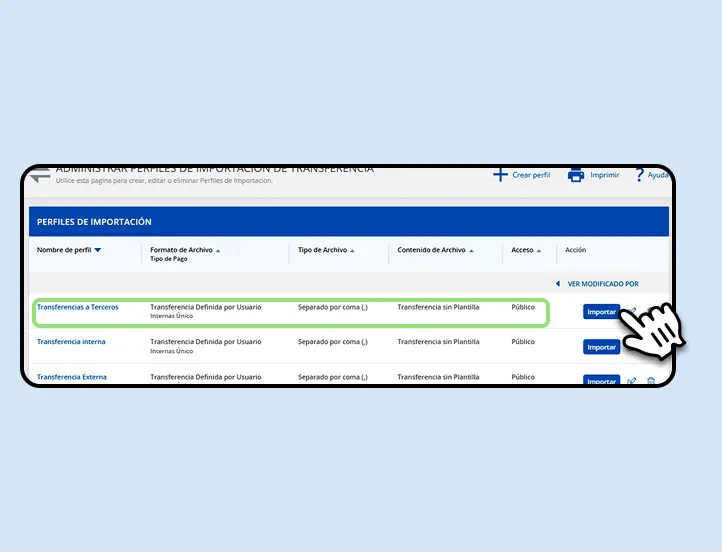The height and width of the screenshot is (552, 722).
Task: Select Internas Único under interna row
Action: [x=171, y=351]
